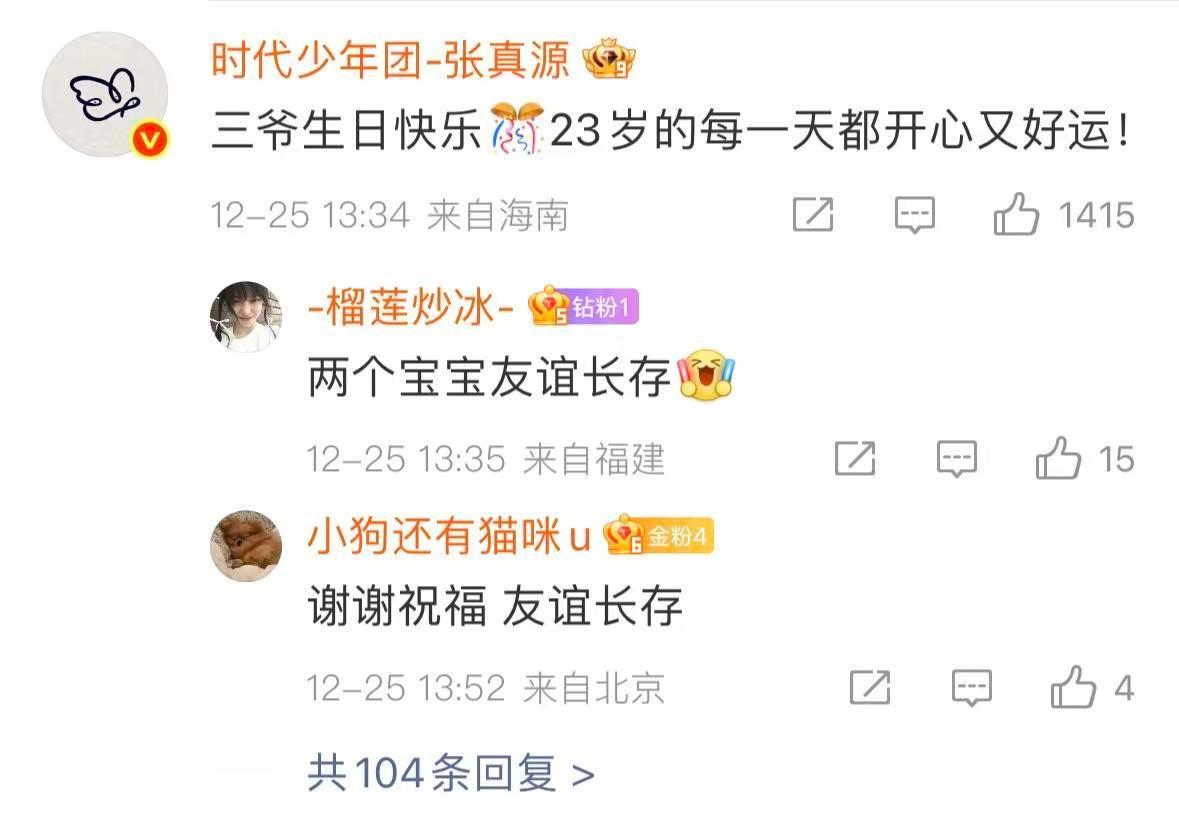Open the dog avatar of 小狗还有猫咪u

[x=246, y=545]
